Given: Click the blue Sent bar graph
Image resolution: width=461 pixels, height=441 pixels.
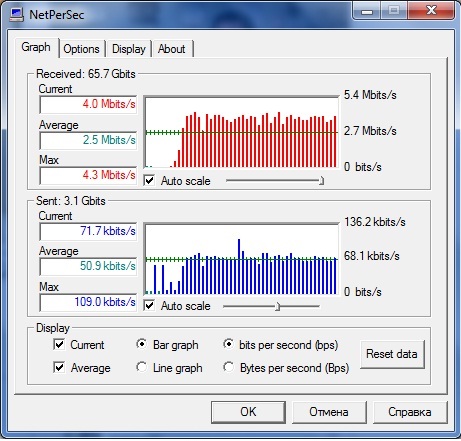Looking at the screenshot, I should tap(242, 259).
